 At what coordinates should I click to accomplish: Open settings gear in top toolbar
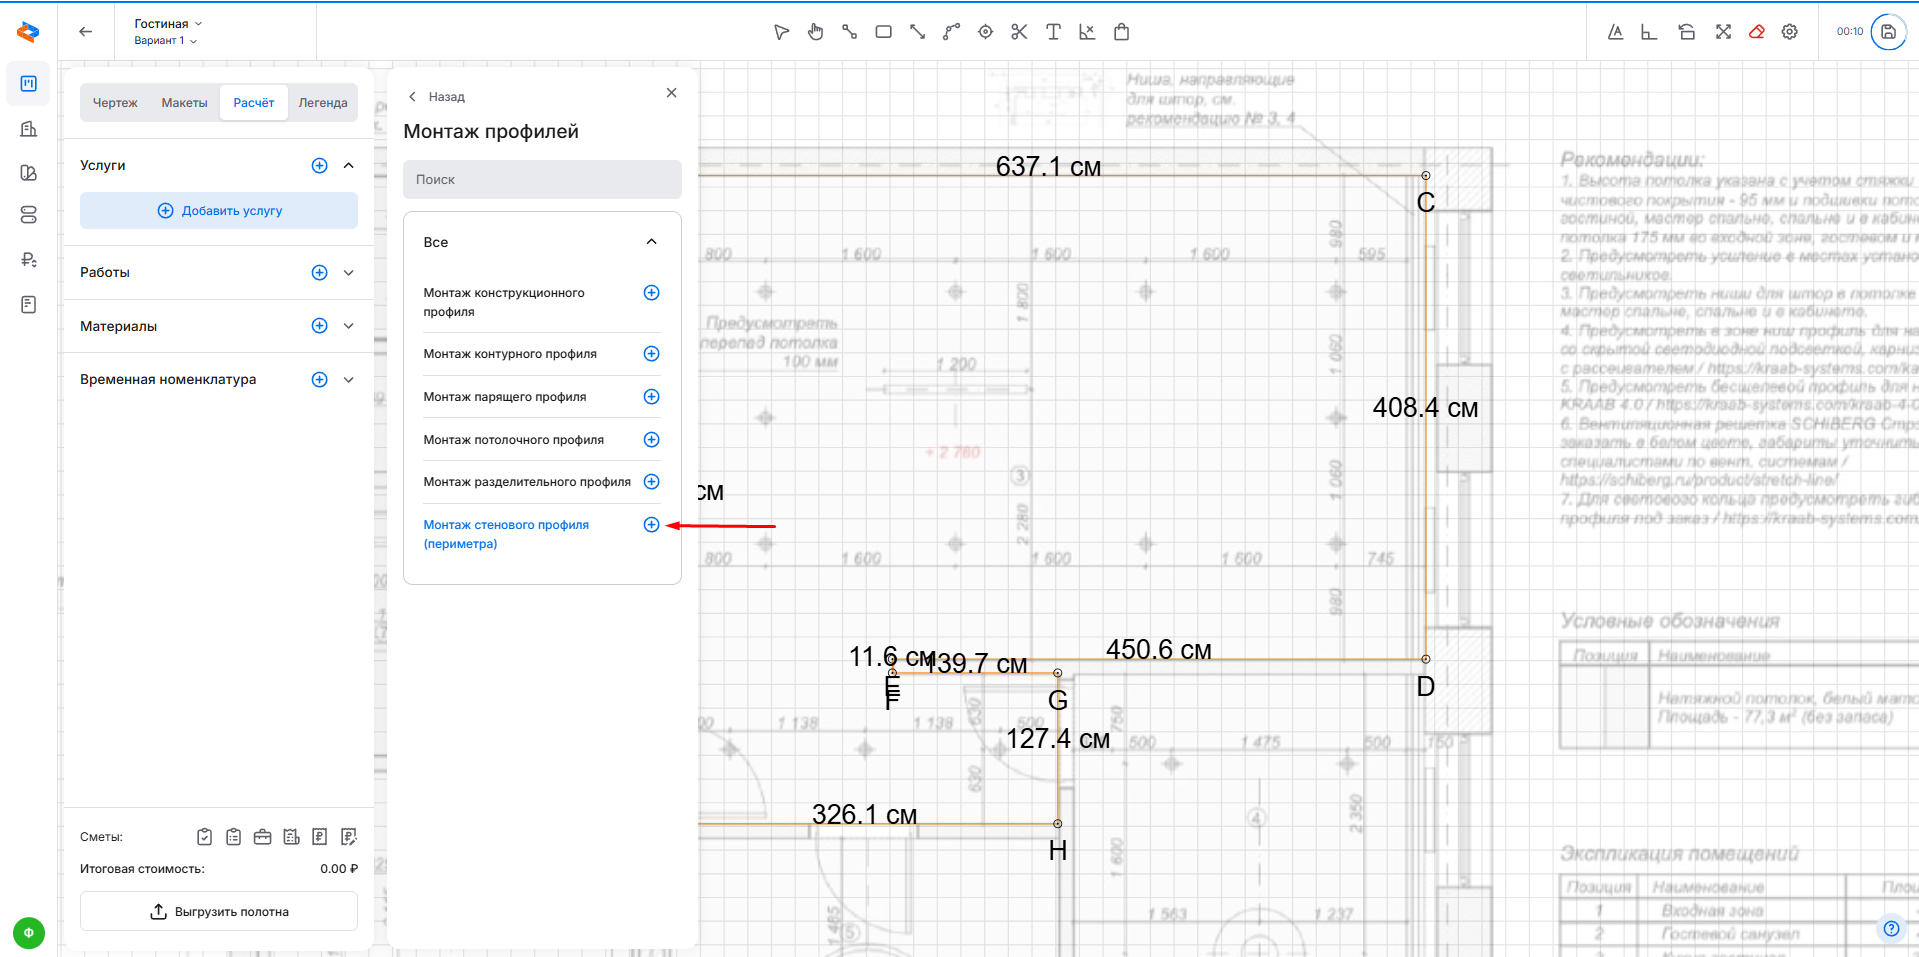[1790, 32]
